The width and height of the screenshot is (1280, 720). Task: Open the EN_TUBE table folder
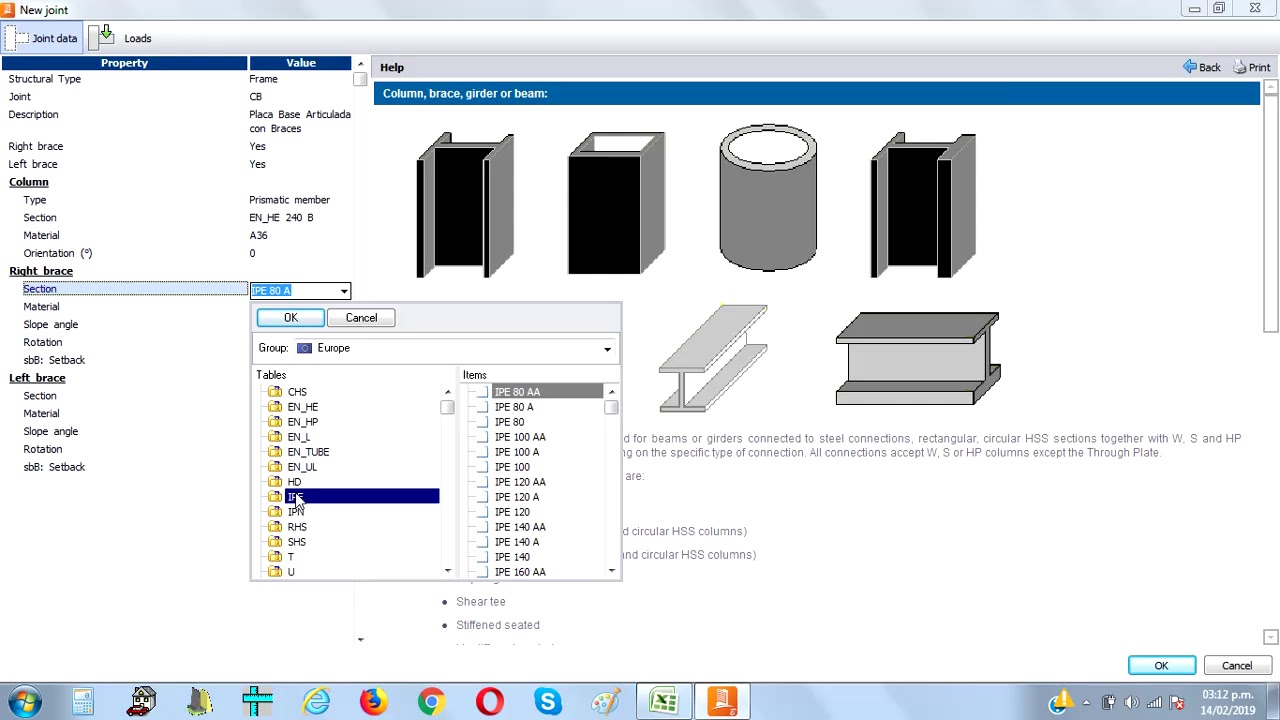pos(308,452)
